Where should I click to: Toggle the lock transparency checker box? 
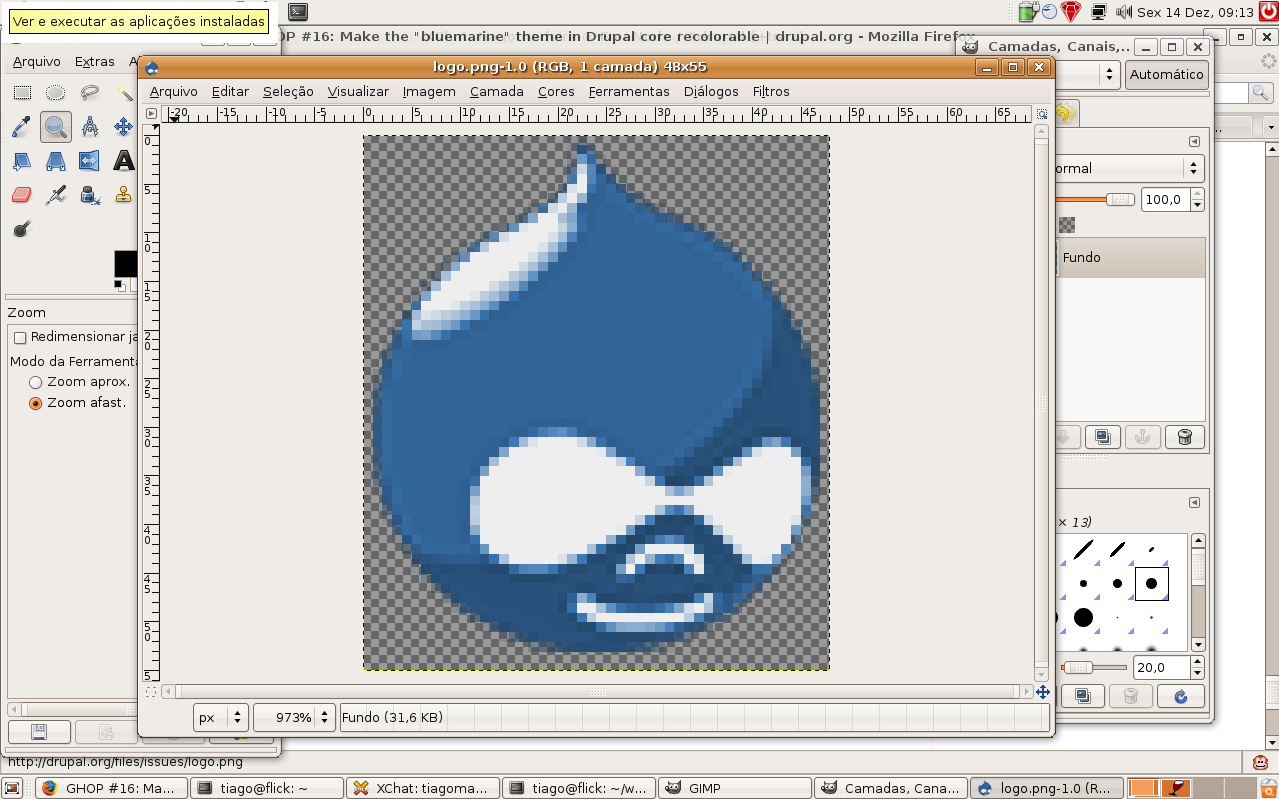pos(1067,225)
